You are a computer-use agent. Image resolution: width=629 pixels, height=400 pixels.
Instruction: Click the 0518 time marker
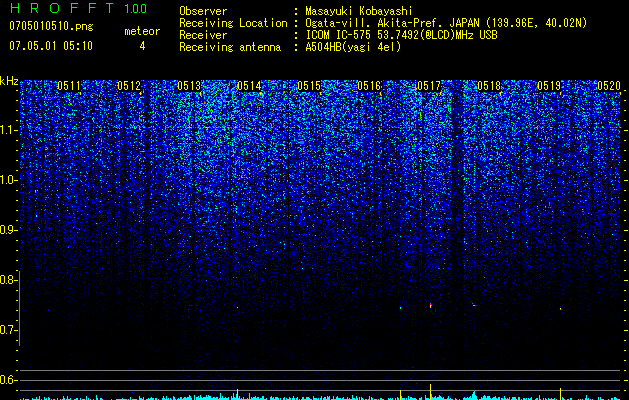(x=489, y=86)
